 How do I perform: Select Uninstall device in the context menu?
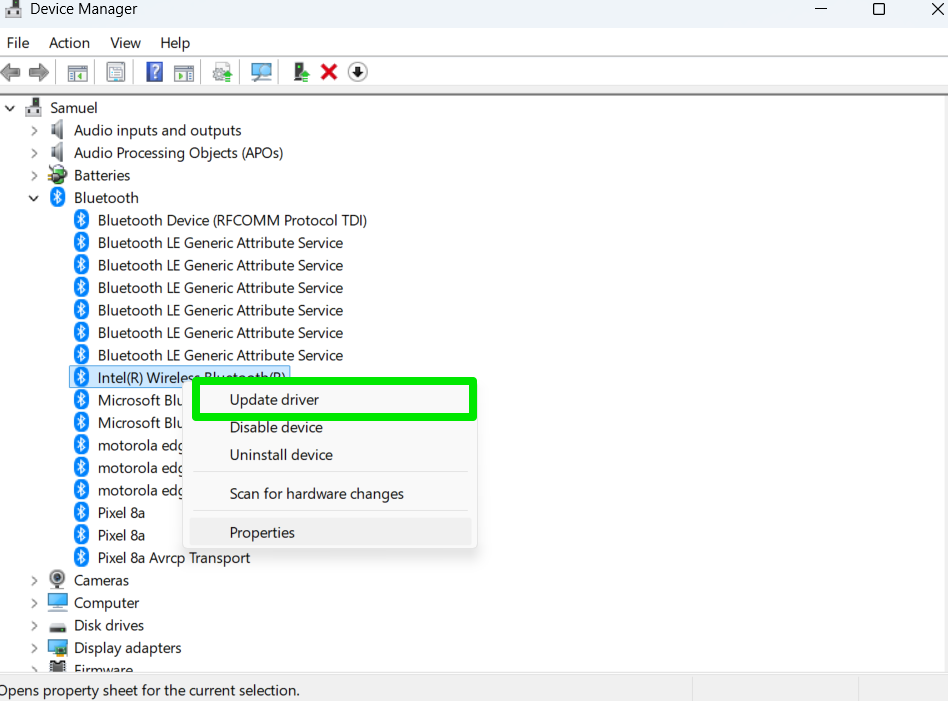coord(330,455)
